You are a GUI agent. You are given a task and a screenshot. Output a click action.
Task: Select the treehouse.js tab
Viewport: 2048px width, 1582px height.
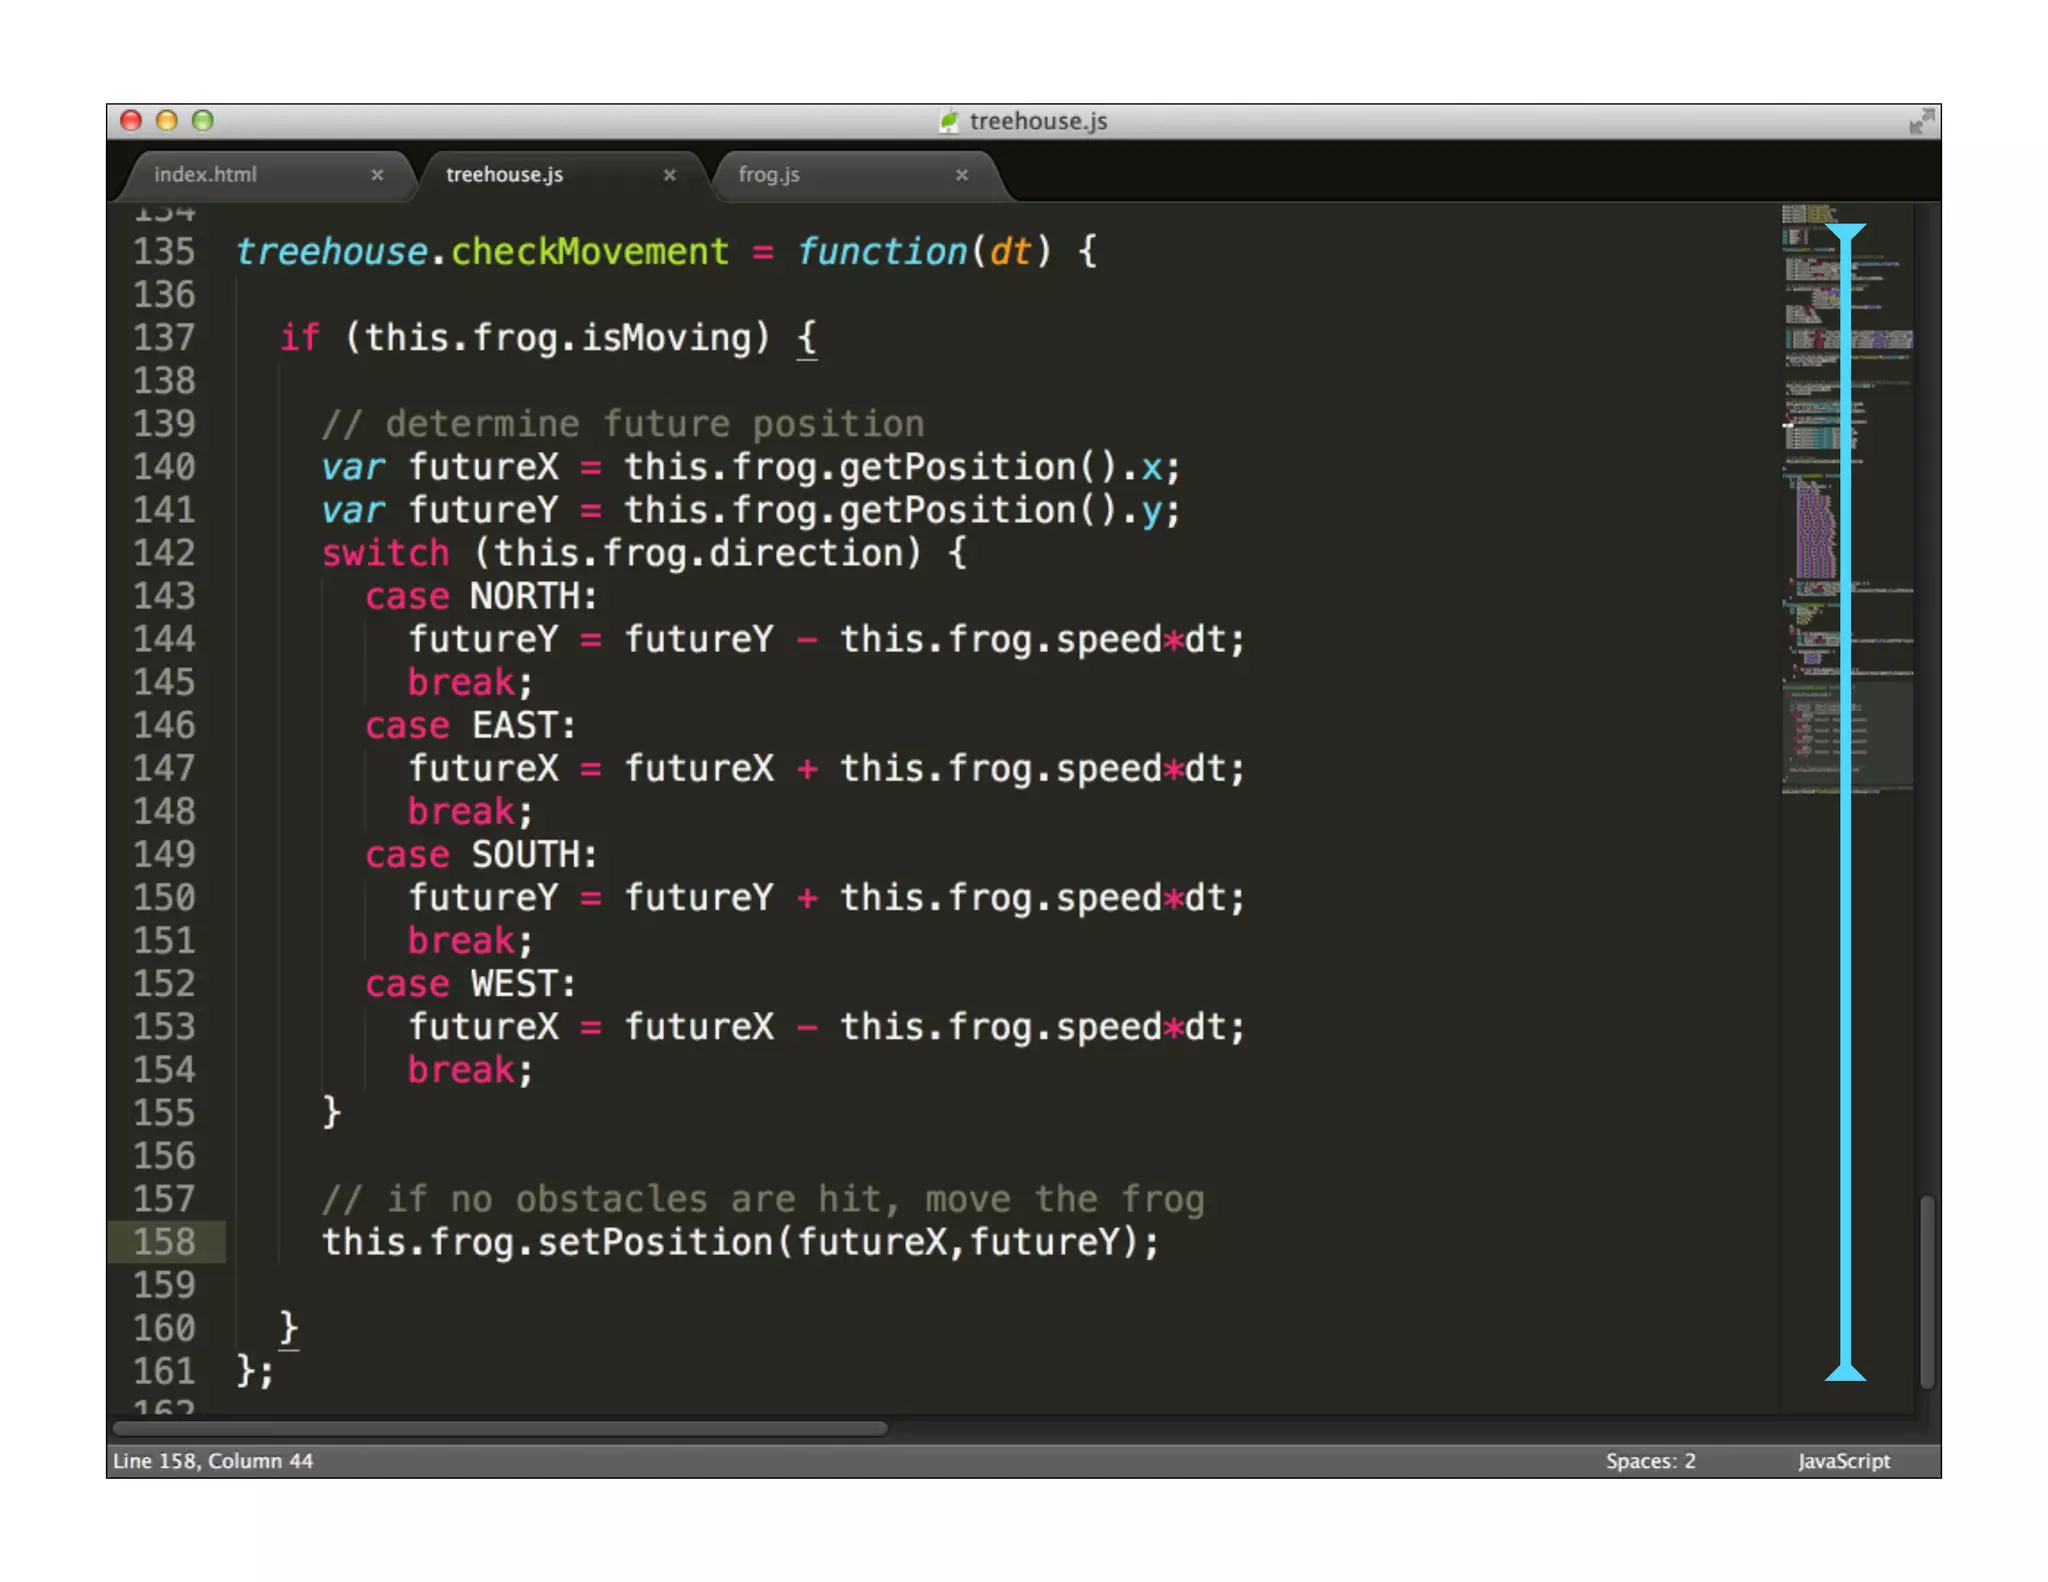pos(504,175)
